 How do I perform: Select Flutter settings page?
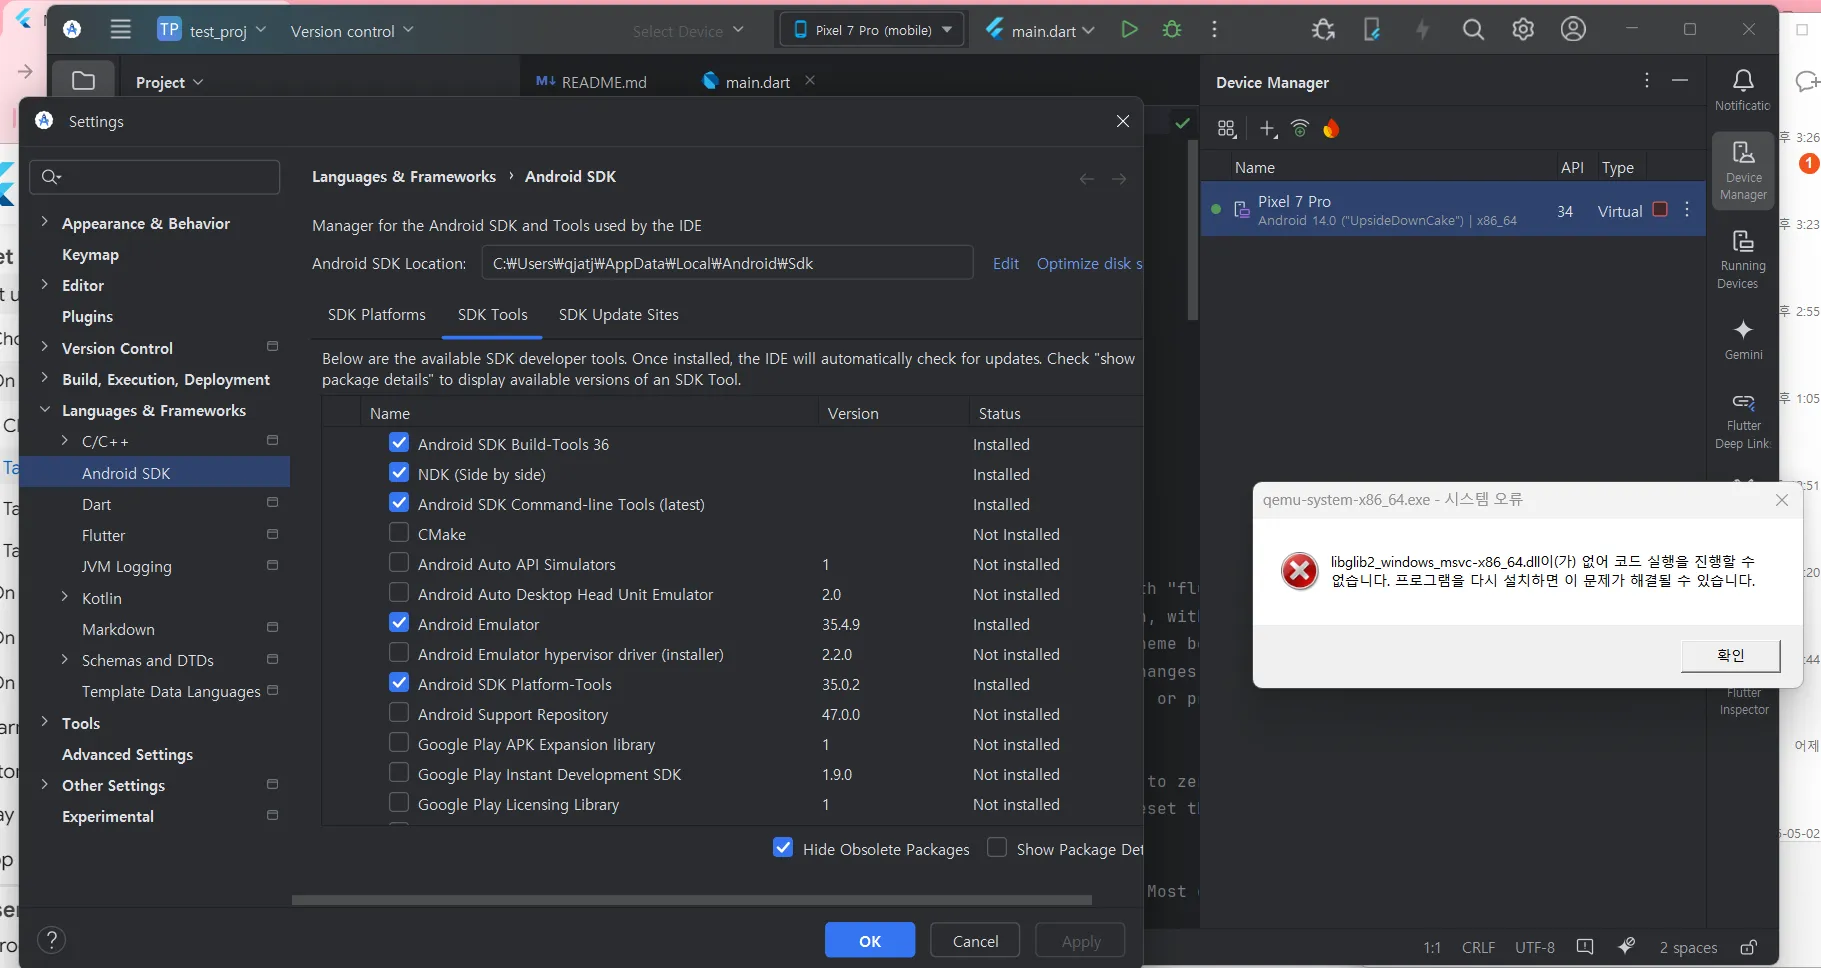coord(103,535)
